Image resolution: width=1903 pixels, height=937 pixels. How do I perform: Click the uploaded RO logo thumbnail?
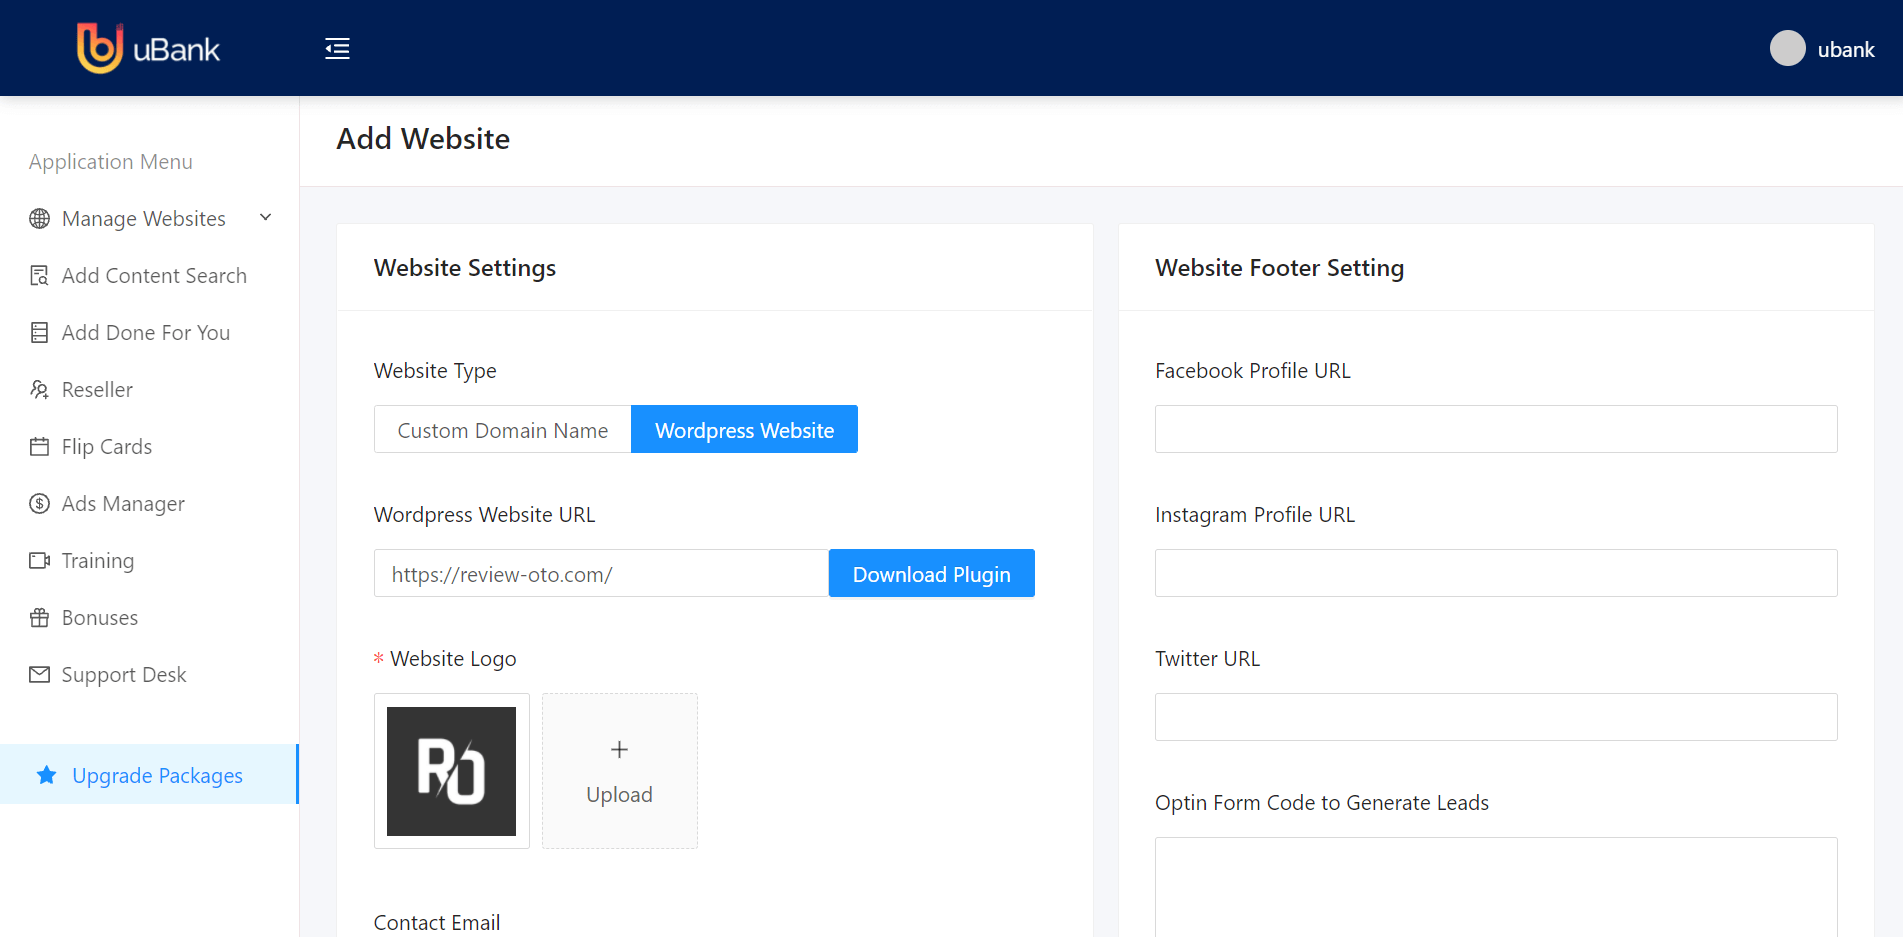[x=452, y=771]
